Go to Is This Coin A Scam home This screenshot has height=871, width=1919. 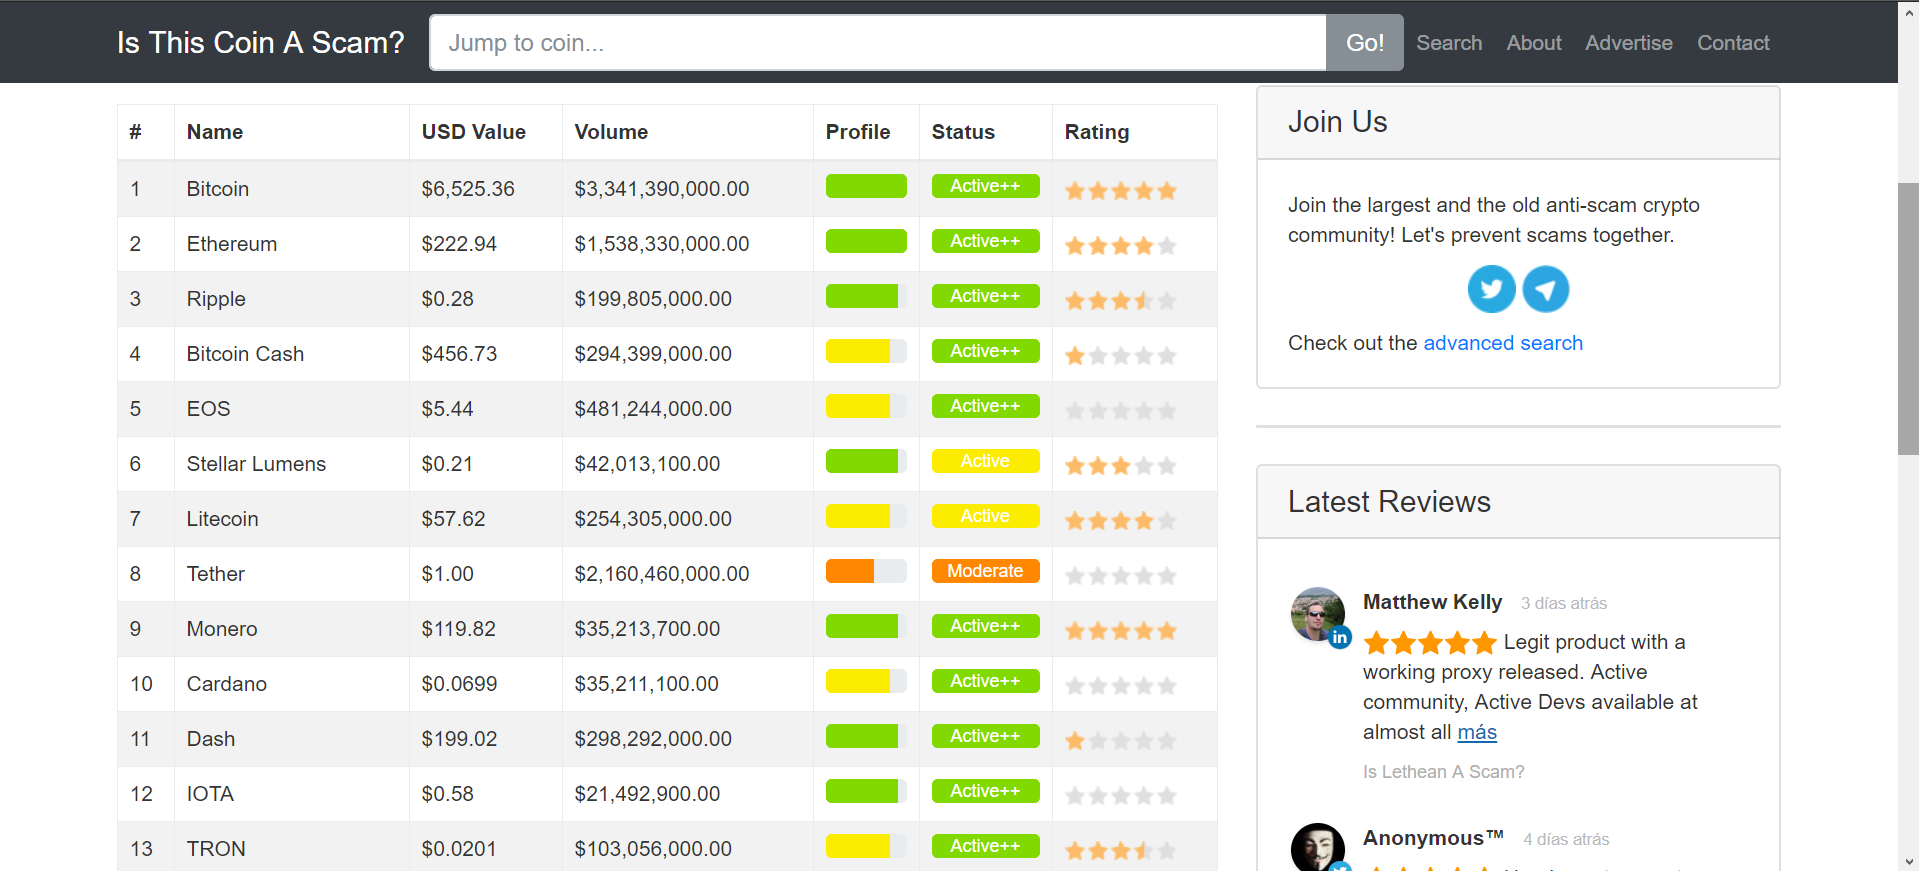point(261,43)
